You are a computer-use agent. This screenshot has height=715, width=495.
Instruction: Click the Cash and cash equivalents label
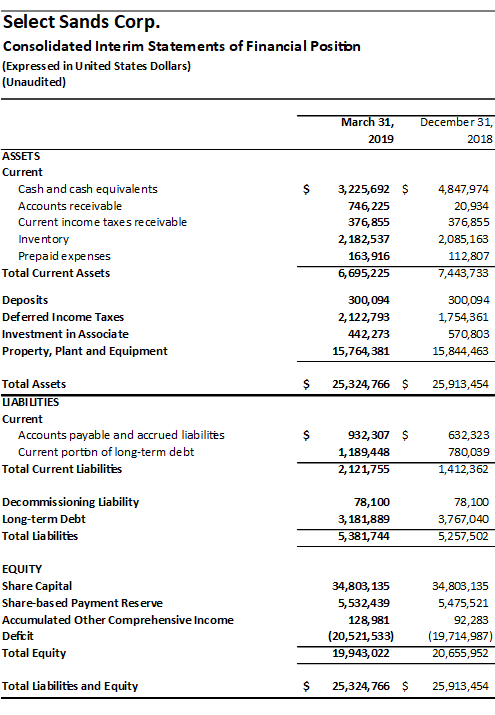[88, 189]
